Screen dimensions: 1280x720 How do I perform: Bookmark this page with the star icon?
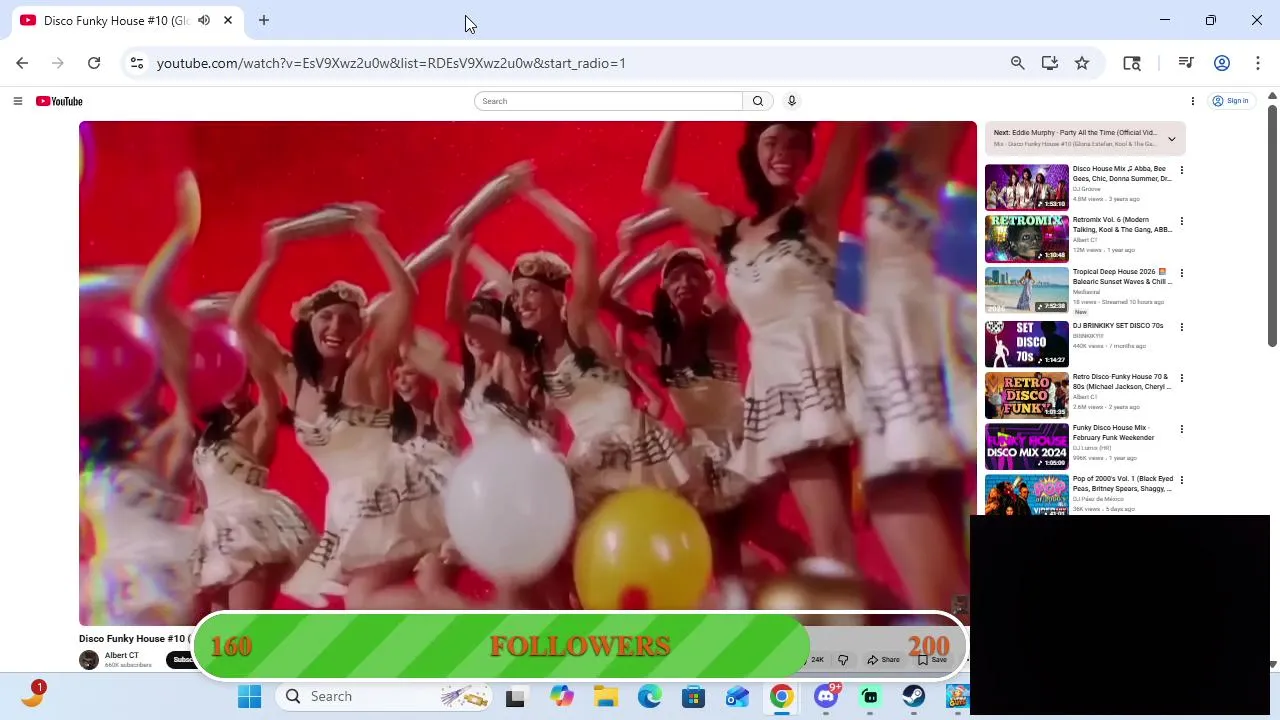click(1082, 63)
